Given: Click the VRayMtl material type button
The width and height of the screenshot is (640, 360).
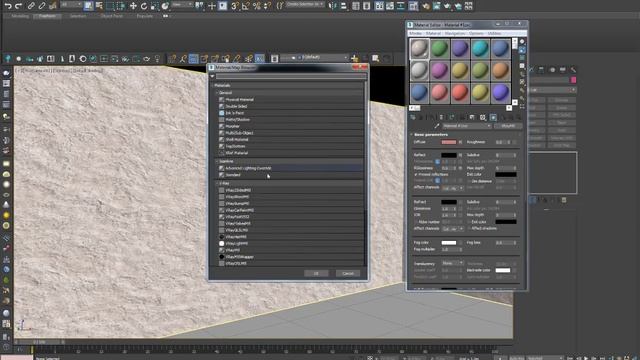Looking at the screenshot, I should point(508,126).
